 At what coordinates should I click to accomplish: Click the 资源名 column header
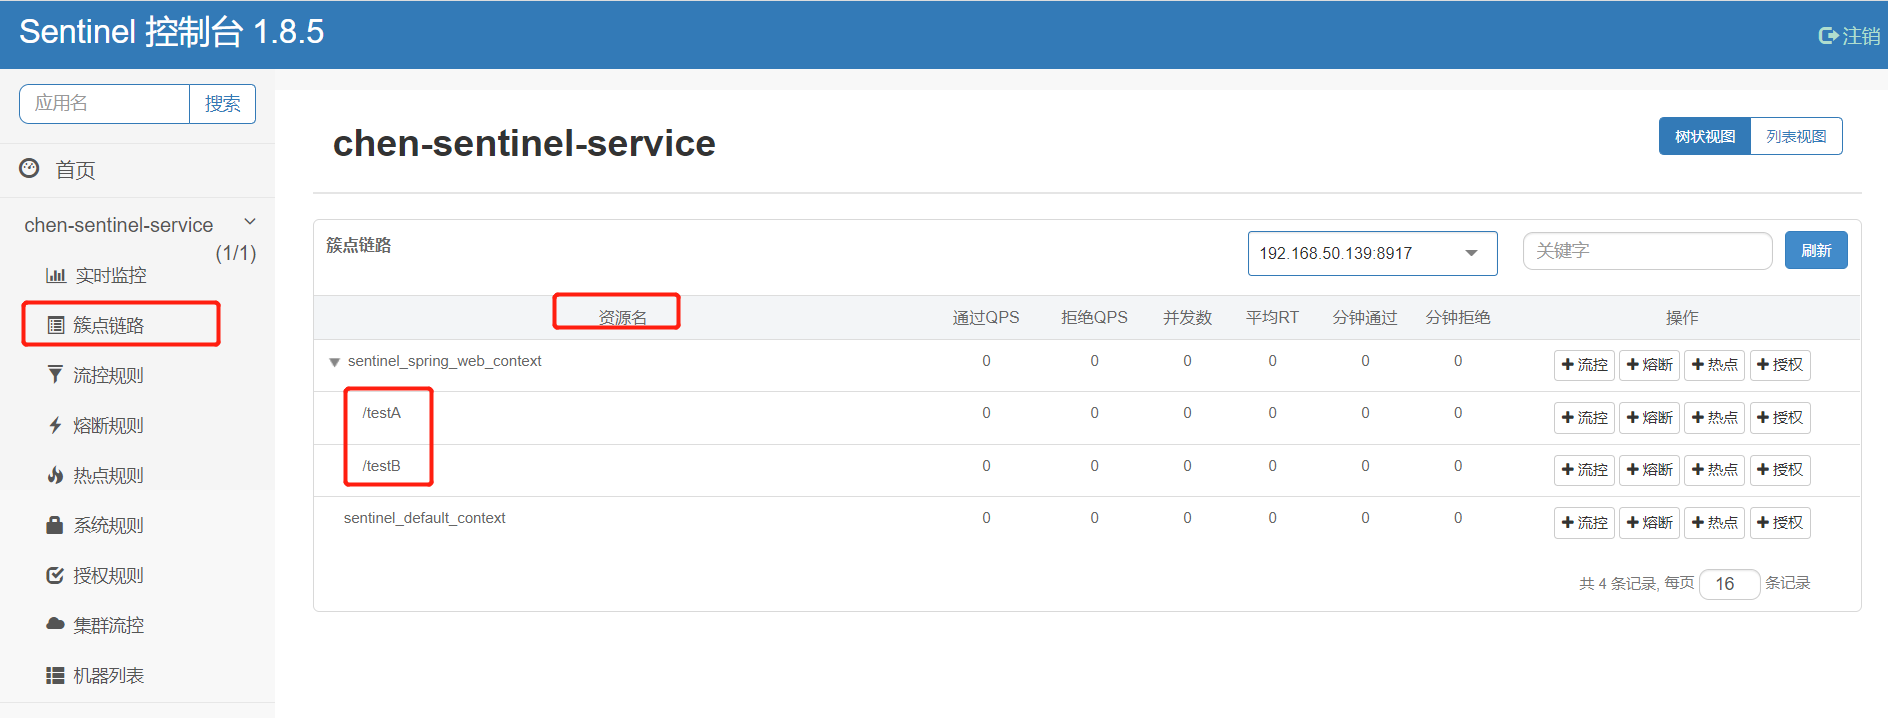pyautogui.click(x=622, y=318)
